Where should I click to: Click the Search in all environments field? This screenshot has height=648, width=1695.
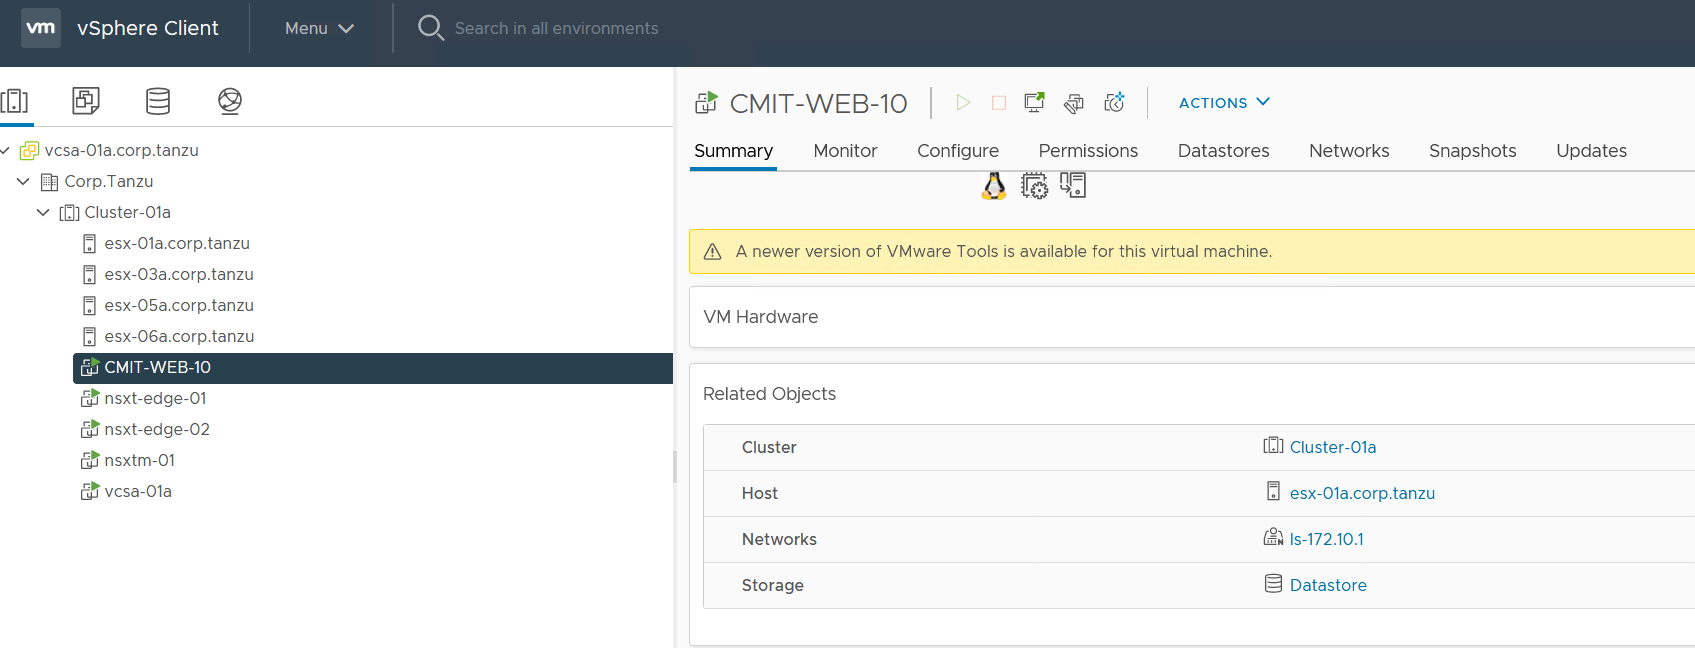(x=556, y=28)
